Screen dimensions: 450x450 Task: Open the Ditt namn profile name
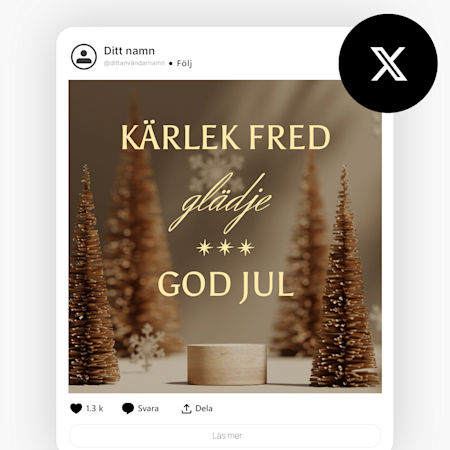(129, 51)
